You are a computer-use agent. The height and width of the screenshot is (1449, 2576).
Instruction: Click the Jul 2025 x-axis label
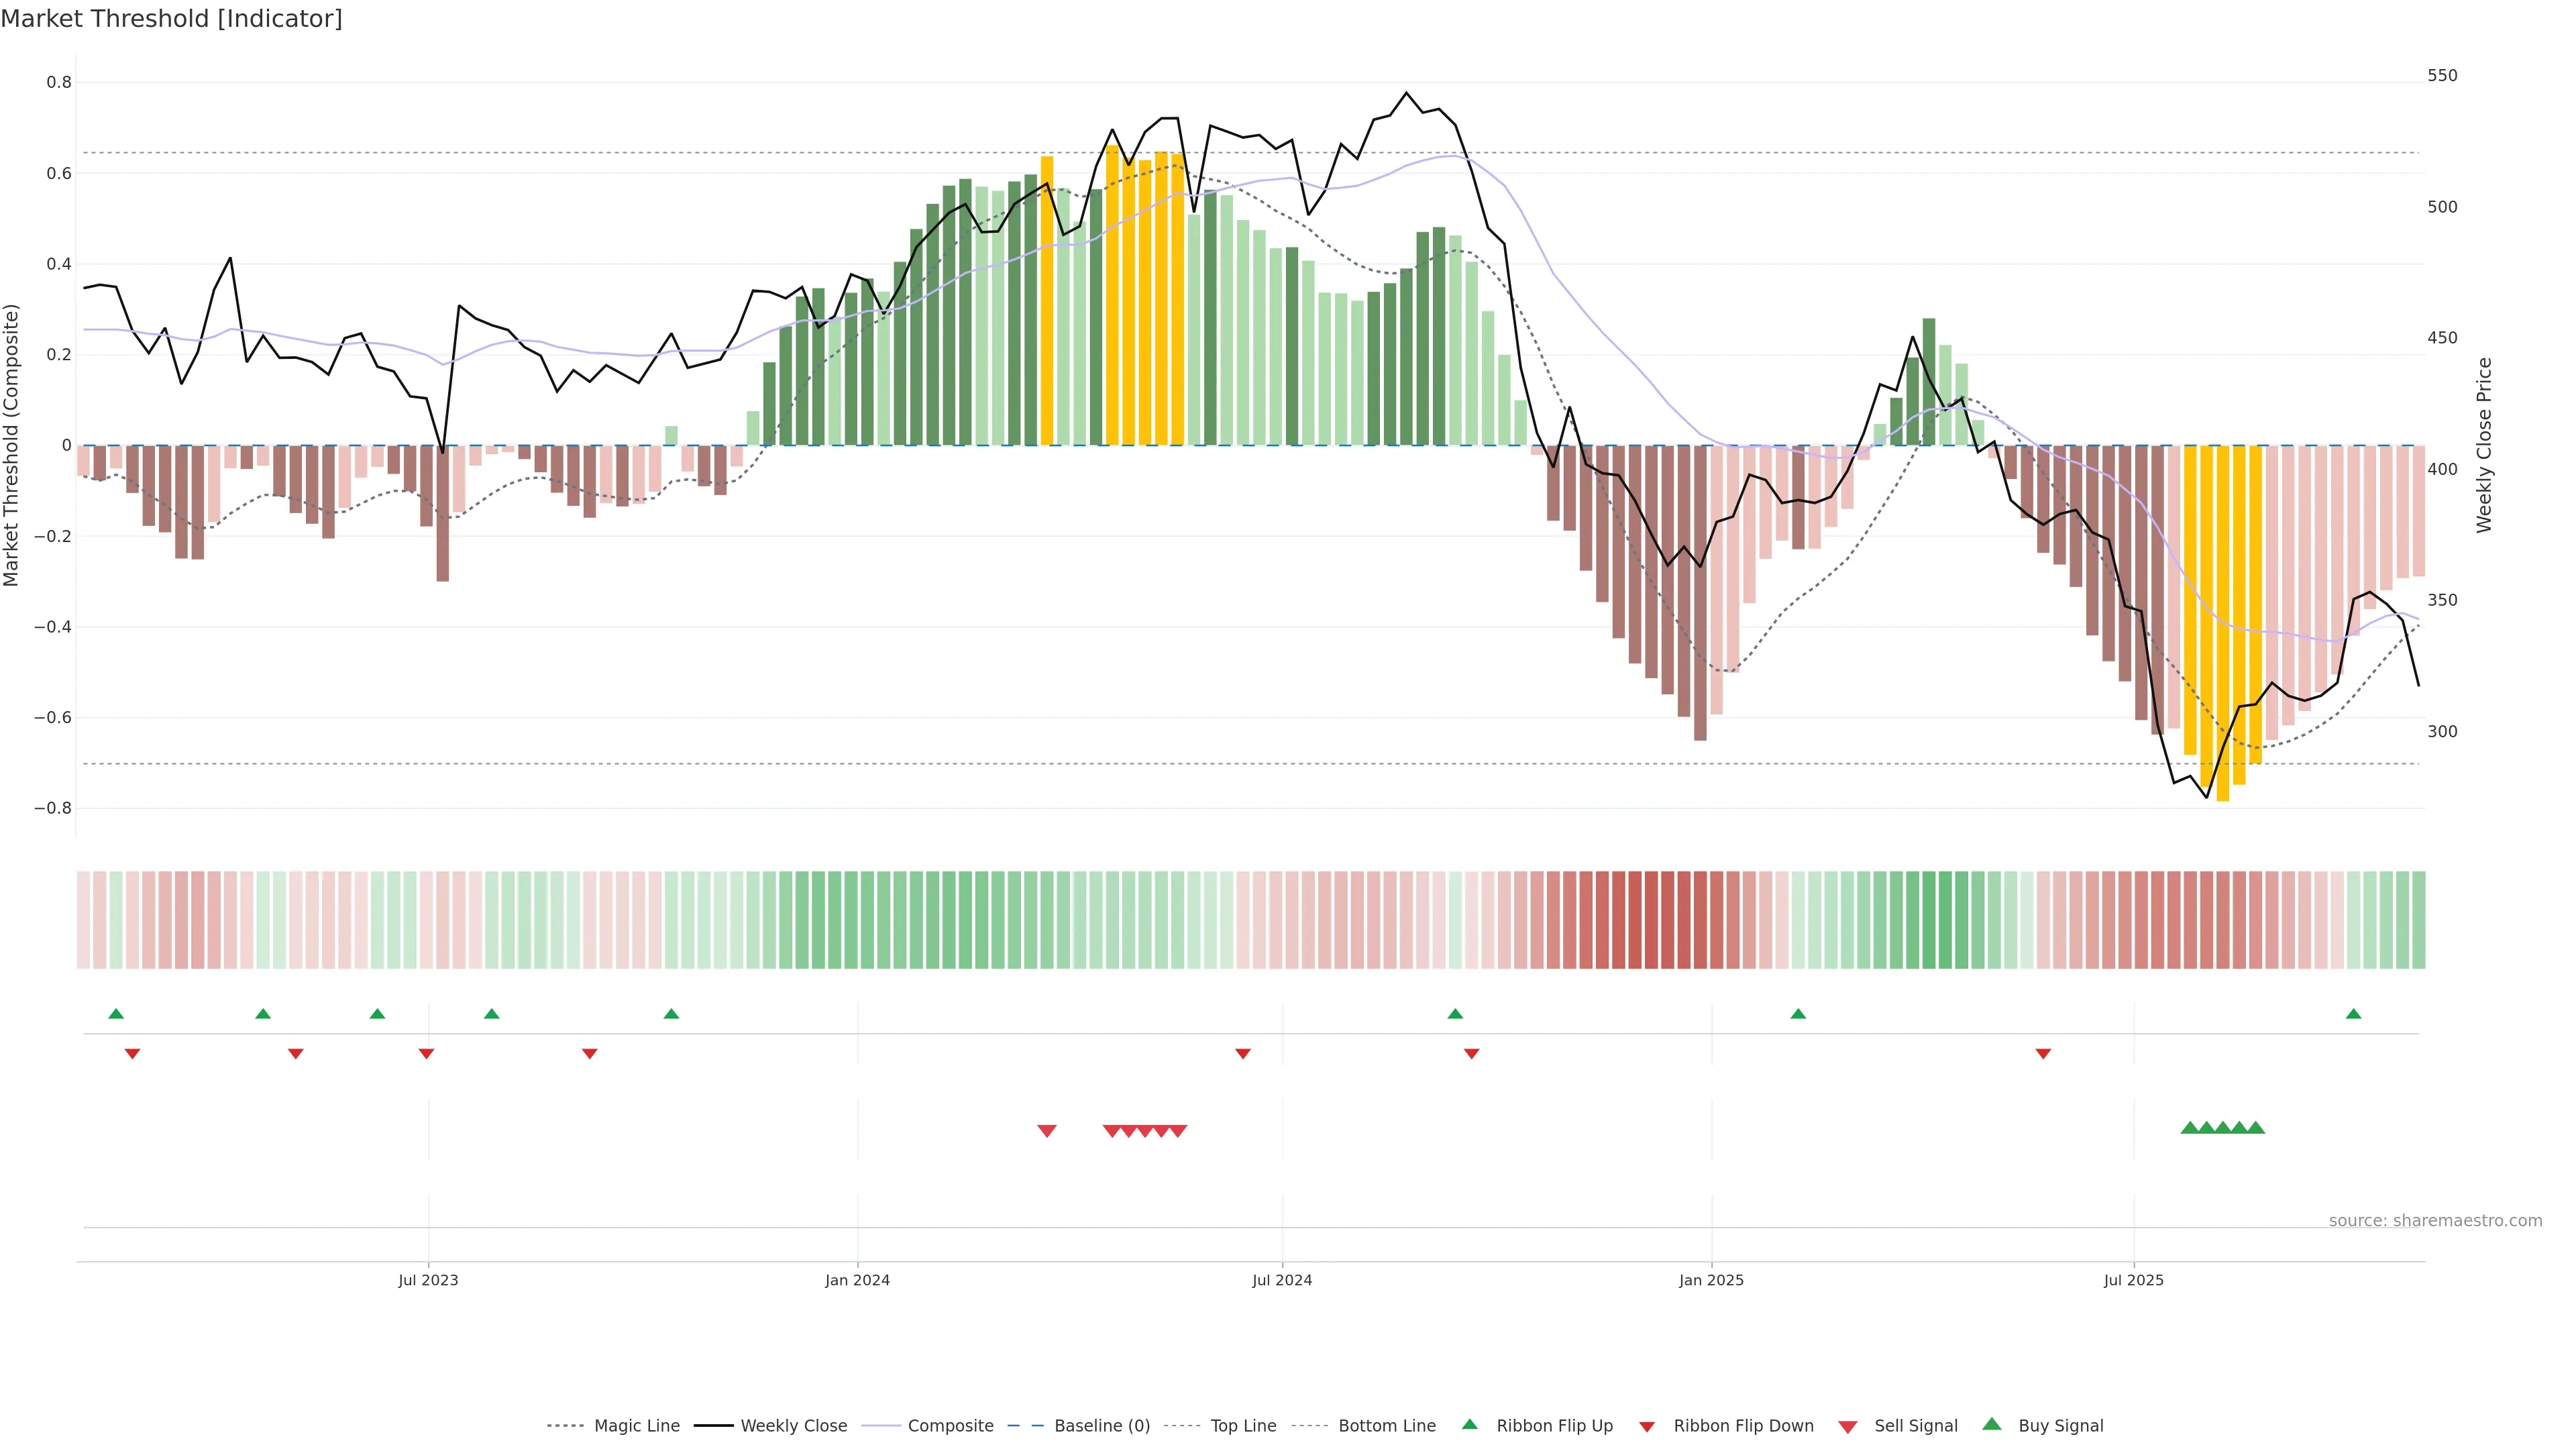pos(2133,1280)
